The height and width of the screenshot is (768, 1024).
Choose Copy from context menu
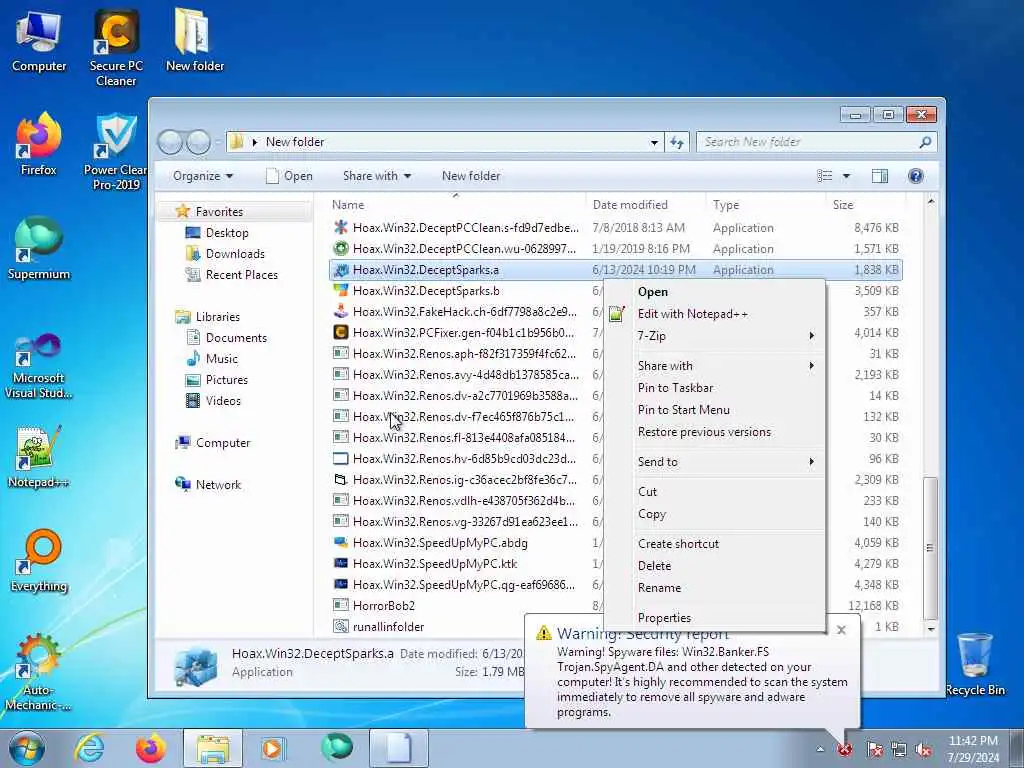[x=716, y=514]
